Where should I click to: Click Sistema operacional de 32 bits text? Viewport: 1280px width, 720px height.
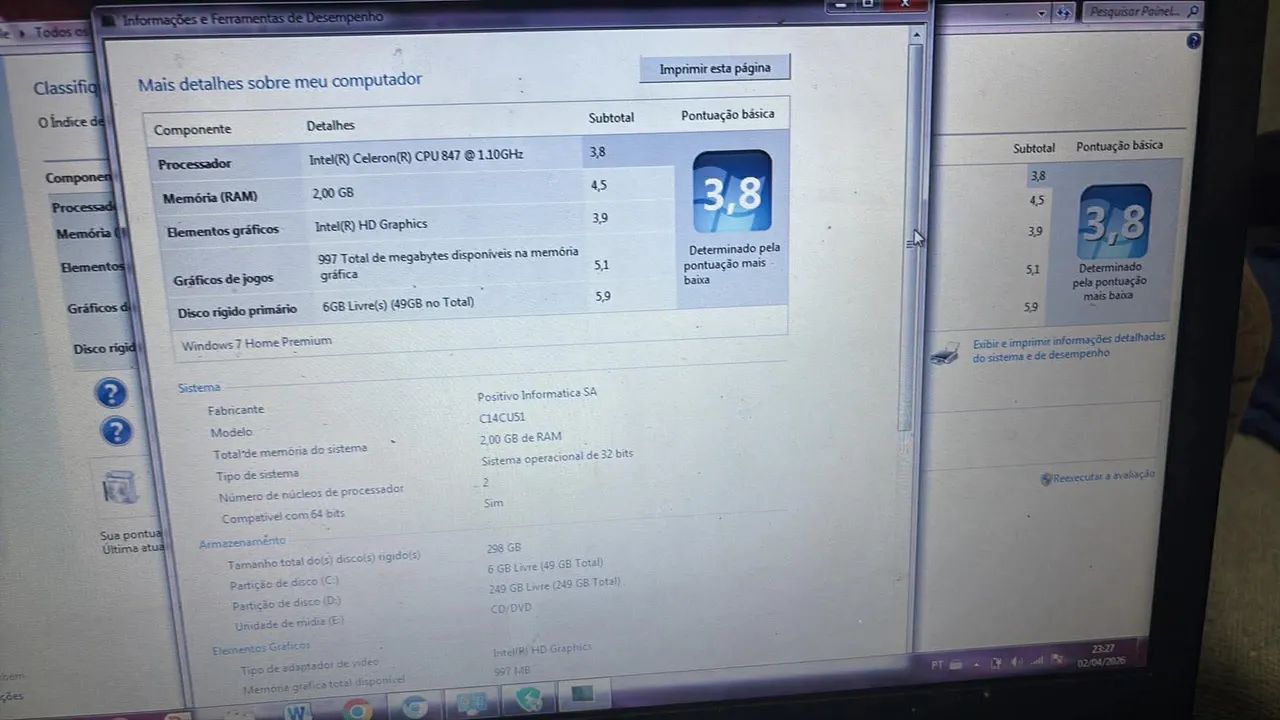click(x=557, y=456)
